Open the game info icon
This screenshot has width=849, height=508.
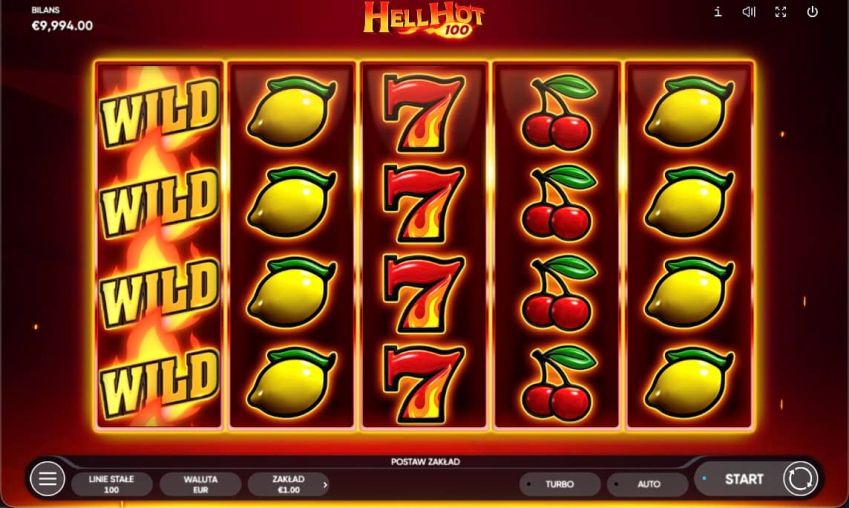[x=717, y=12]
